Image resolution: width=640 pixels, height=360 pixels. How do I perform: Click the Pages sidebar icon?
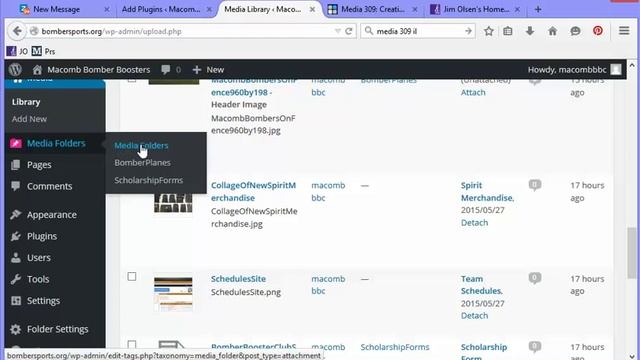16,165
